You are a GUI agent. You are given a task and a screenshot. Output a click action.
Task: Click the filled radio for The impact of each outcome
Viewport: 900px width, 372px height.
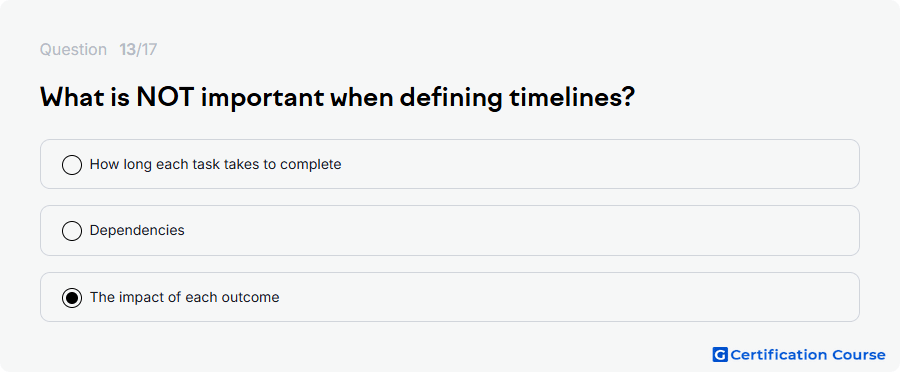(x=72, y=298)
